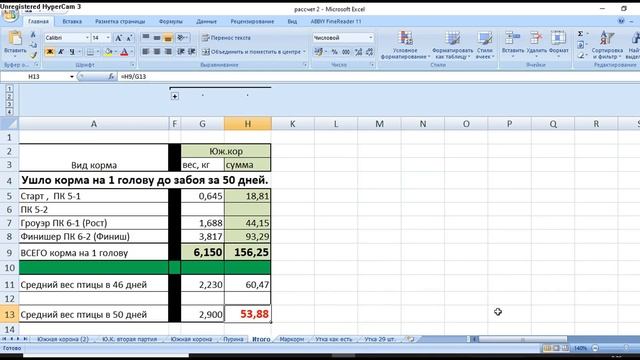
Task: Toggle Bold (Ж) formatting
Action: [50, 52]
